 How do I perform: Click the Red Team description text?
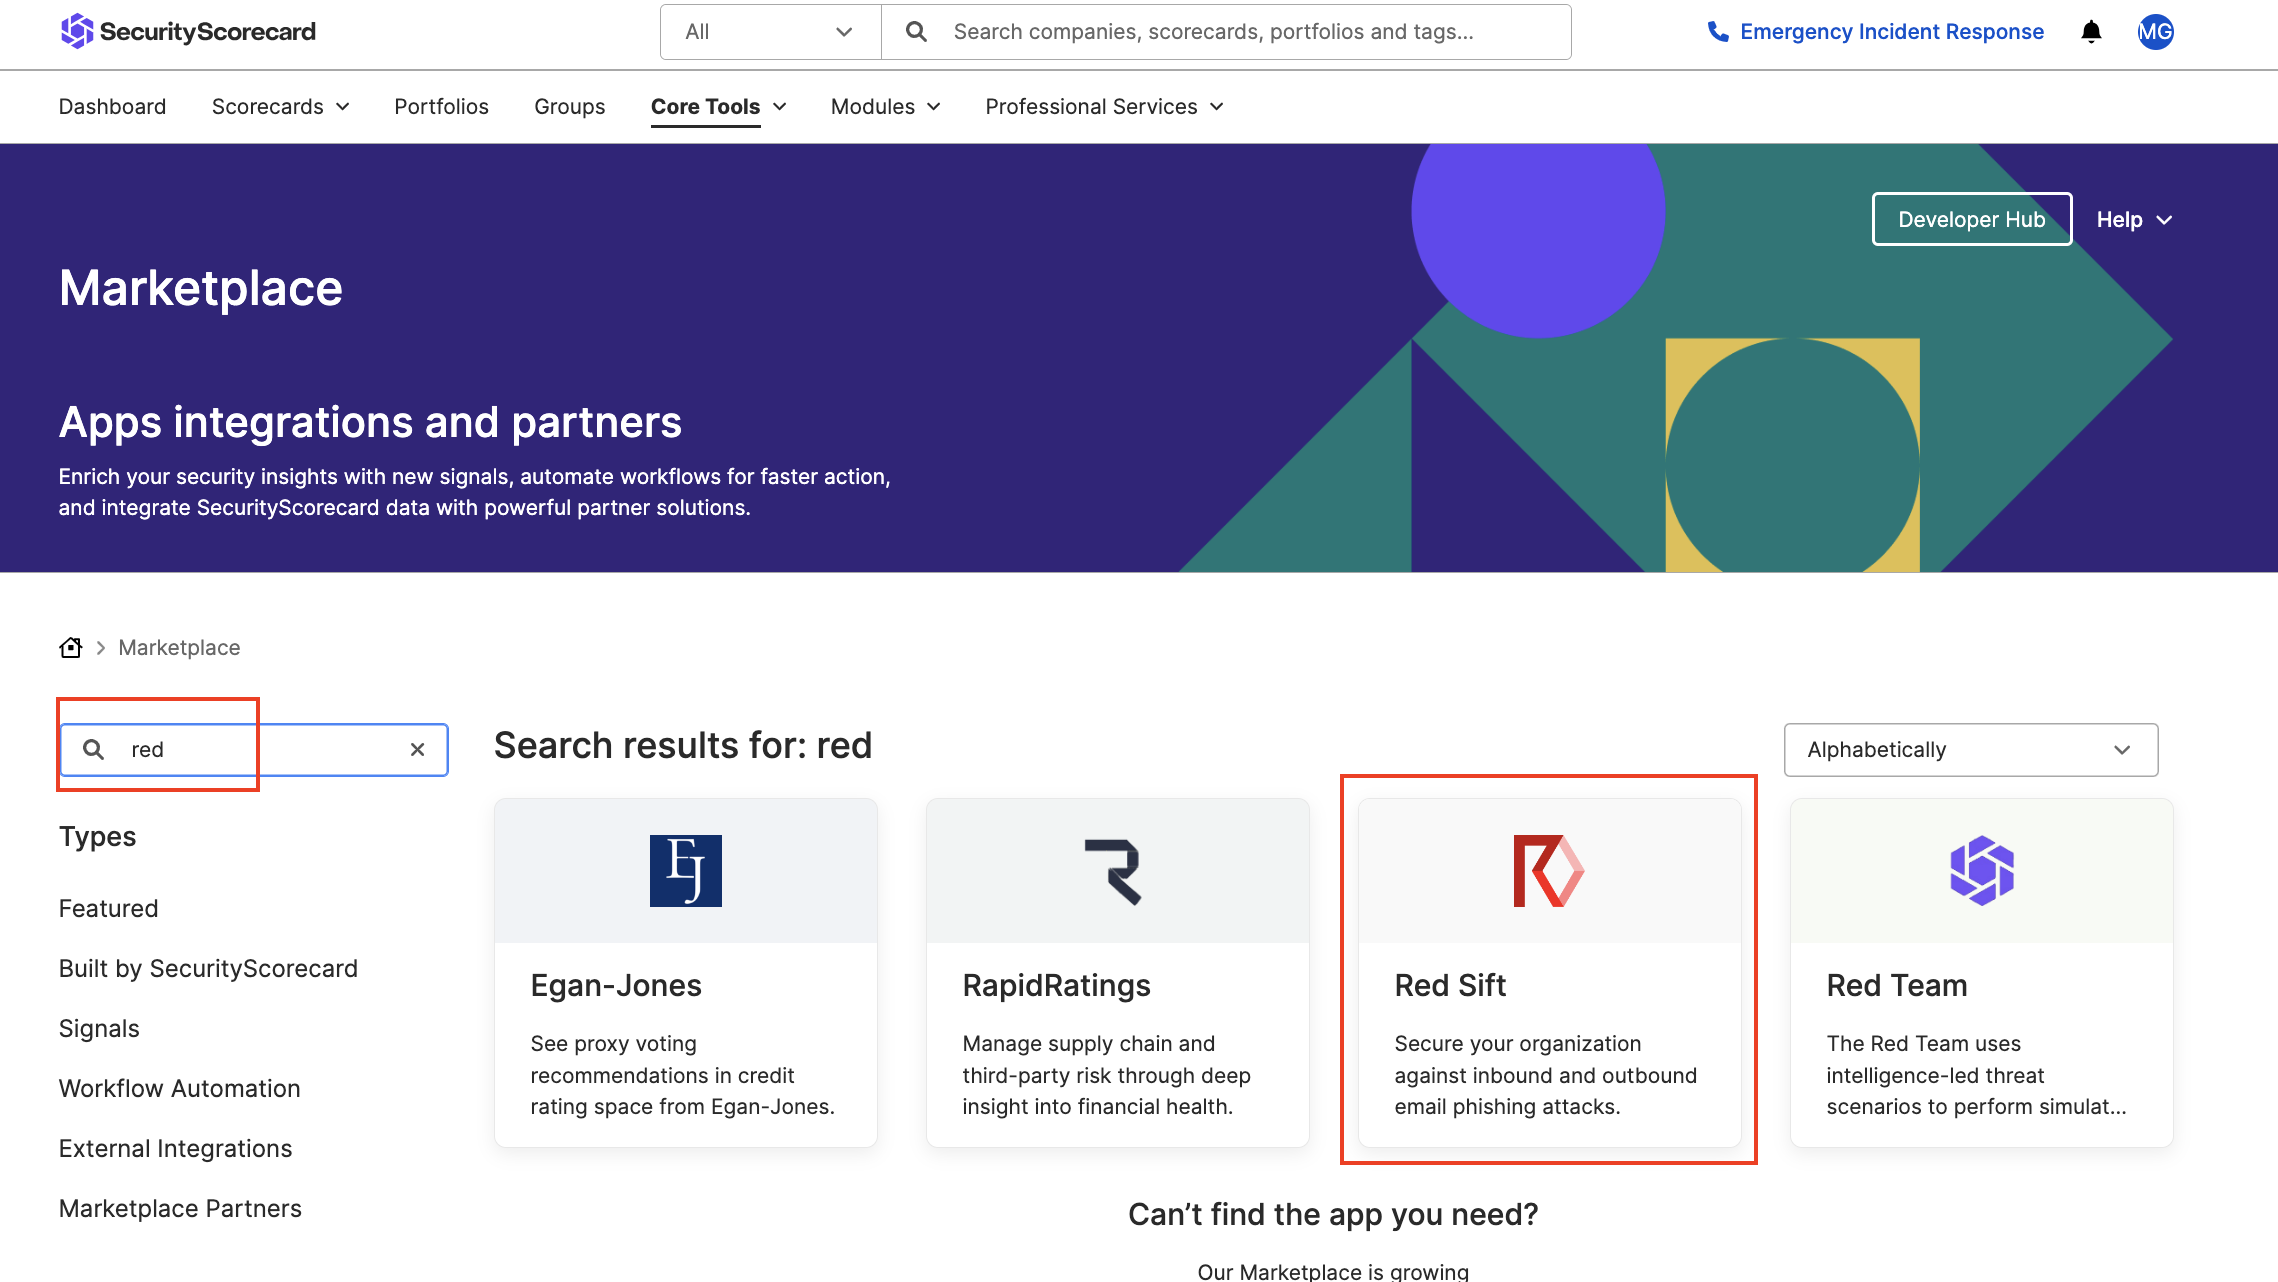[1976, 1075]
